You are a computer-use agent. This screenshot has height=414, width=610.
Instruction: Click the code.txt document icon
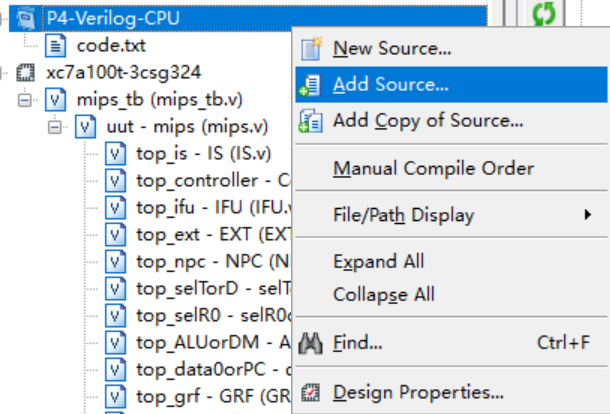tap(58, 45)
